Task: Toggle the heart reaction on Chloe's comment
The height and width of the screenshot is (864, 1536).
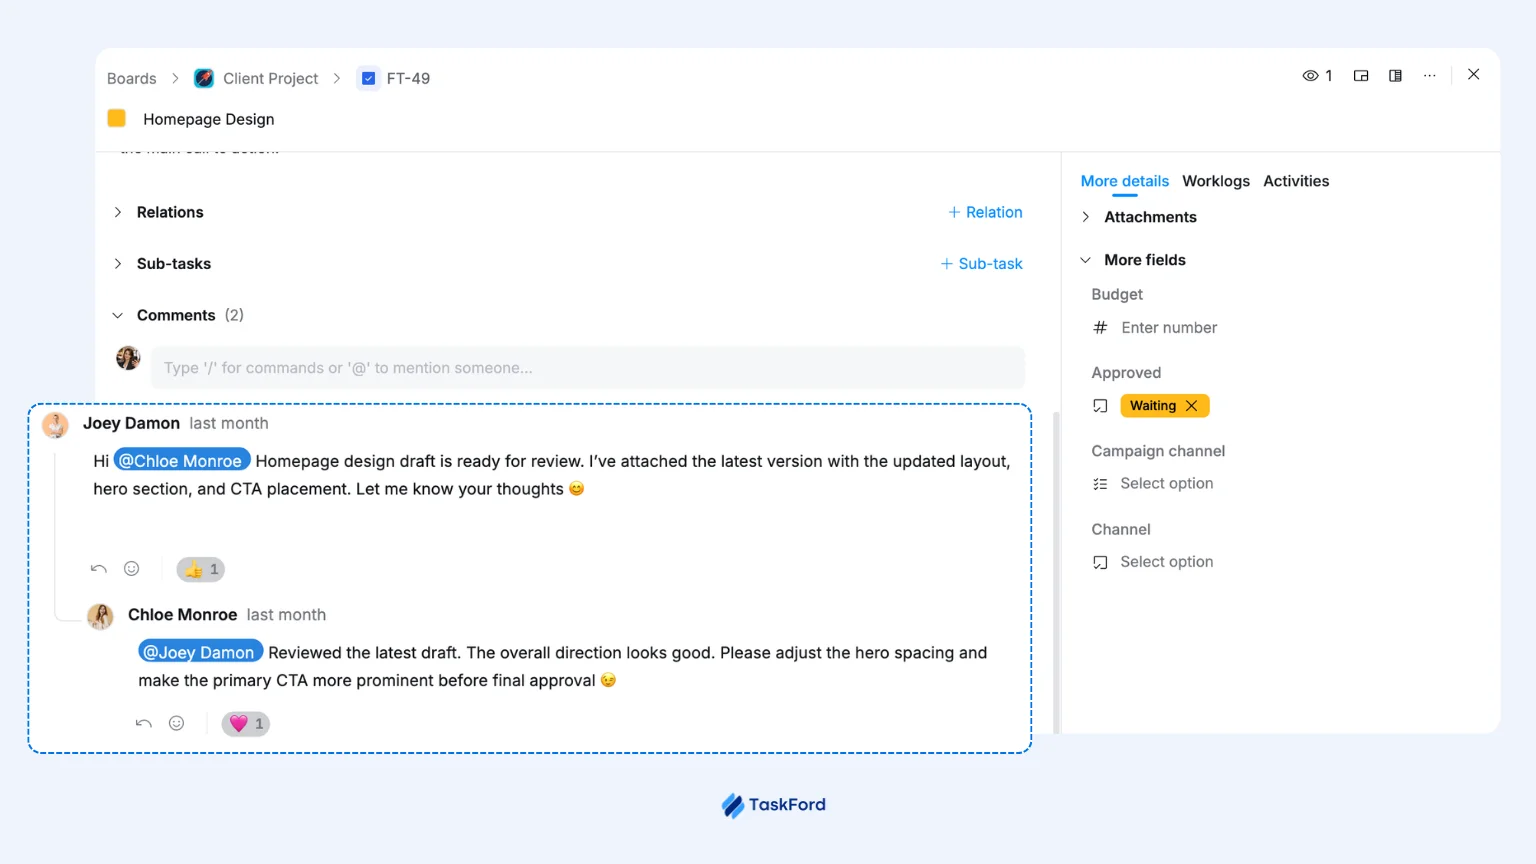Action: [245, 723]
